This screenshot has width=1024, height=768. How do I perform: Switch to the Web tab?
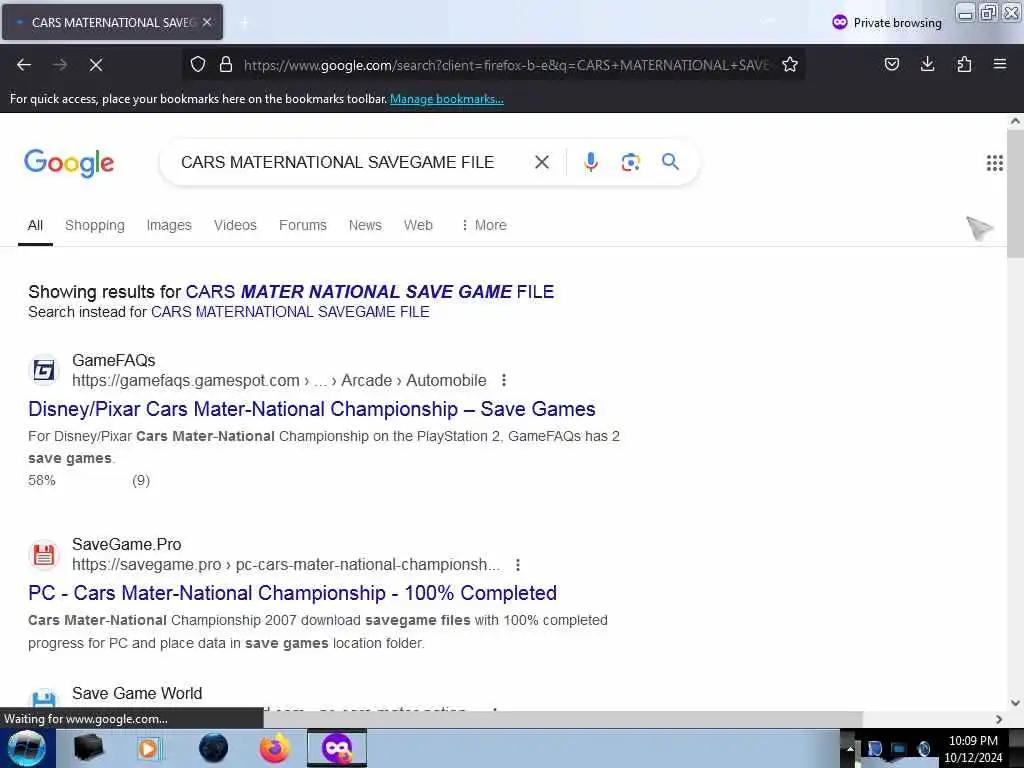click(418, 225)
